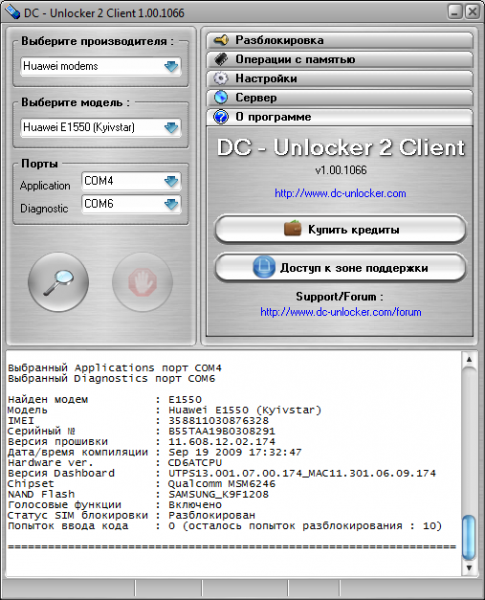Click the chipset value Qualcomm MSM6246
Screen dimensions: 485x600
click(x=222, y=484)
